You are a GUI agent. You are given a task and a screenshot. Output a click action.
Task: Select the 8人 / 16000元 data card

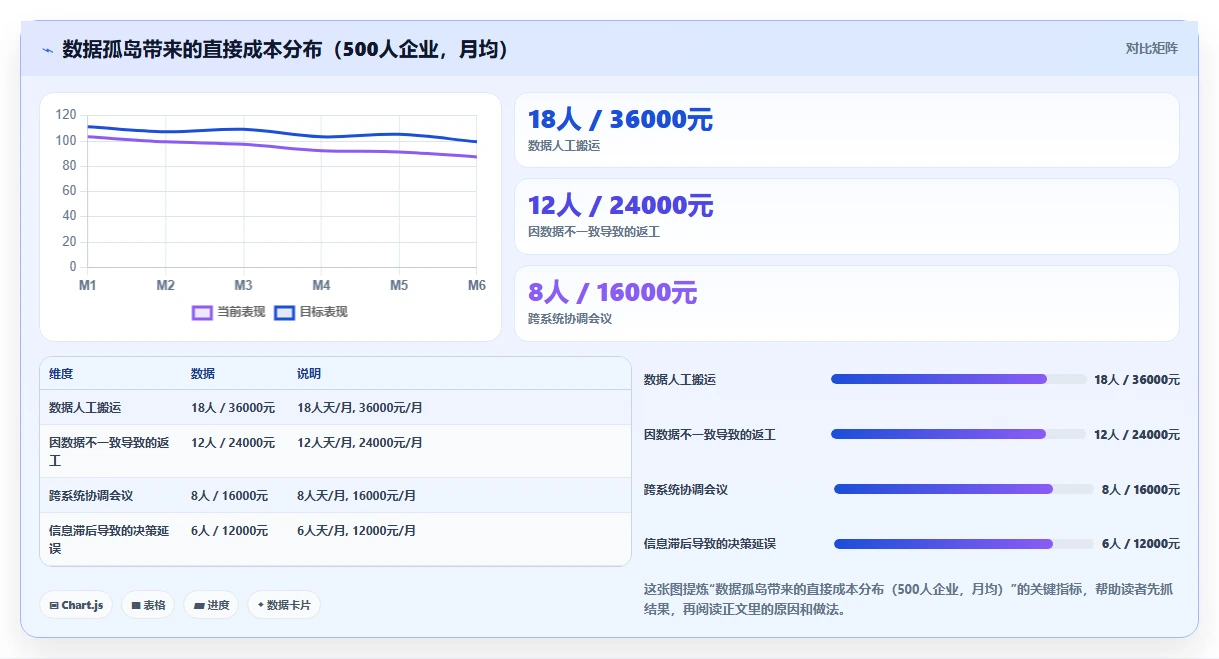tap(847, 303)
